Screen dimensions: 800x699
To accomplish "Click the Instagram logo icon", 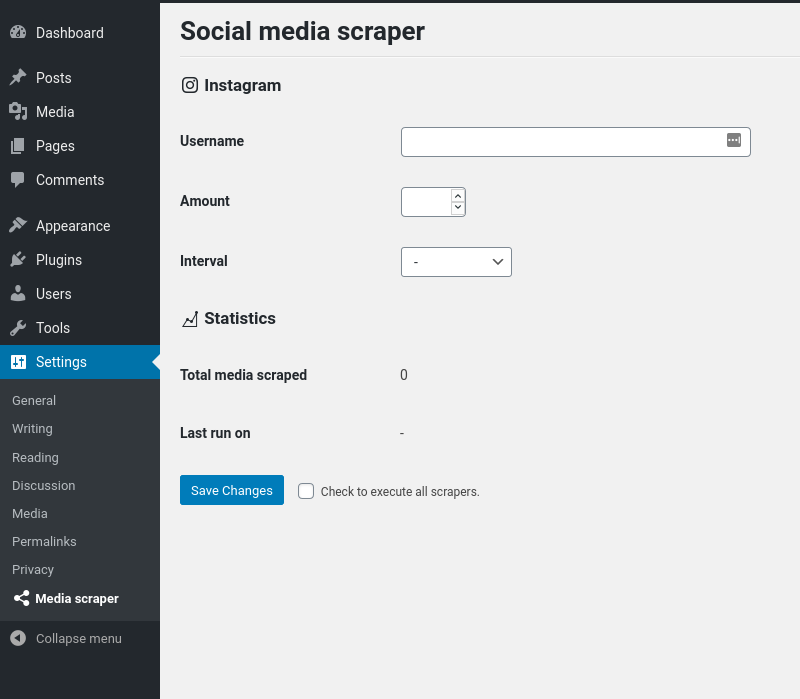I will (x=190, y=85).
